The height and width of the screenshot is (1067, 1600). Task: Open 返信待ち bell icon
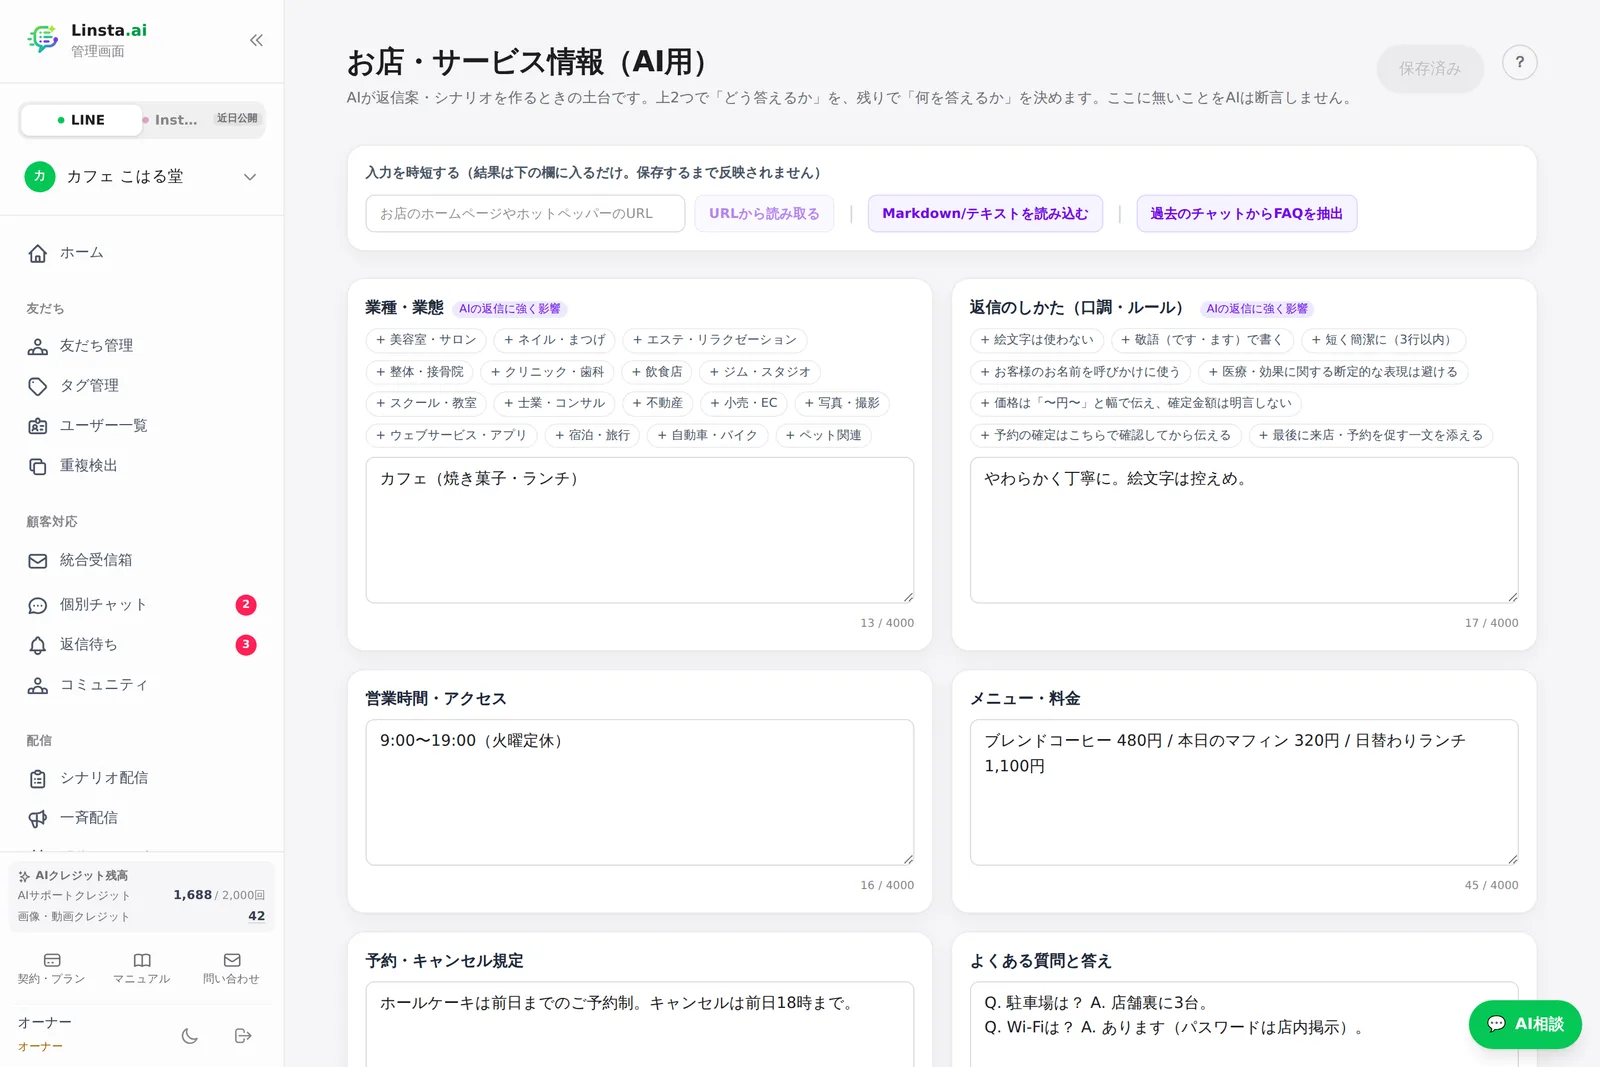pos(38,645)
